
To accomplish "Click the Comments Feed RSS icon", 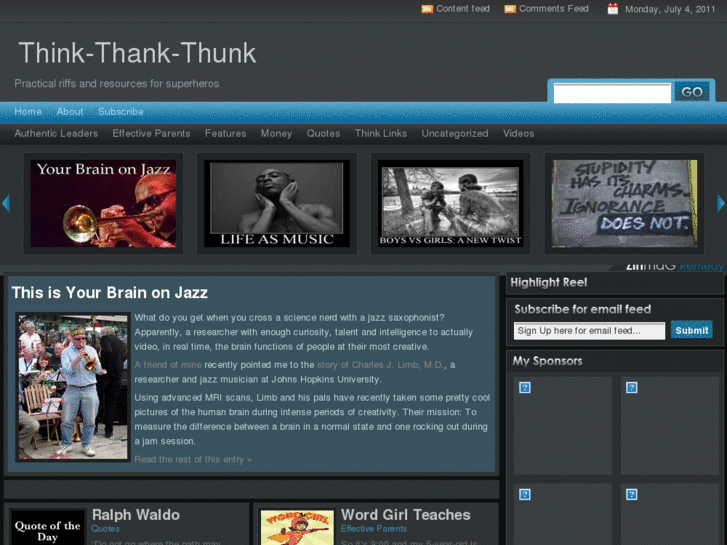I will (510, 9).
